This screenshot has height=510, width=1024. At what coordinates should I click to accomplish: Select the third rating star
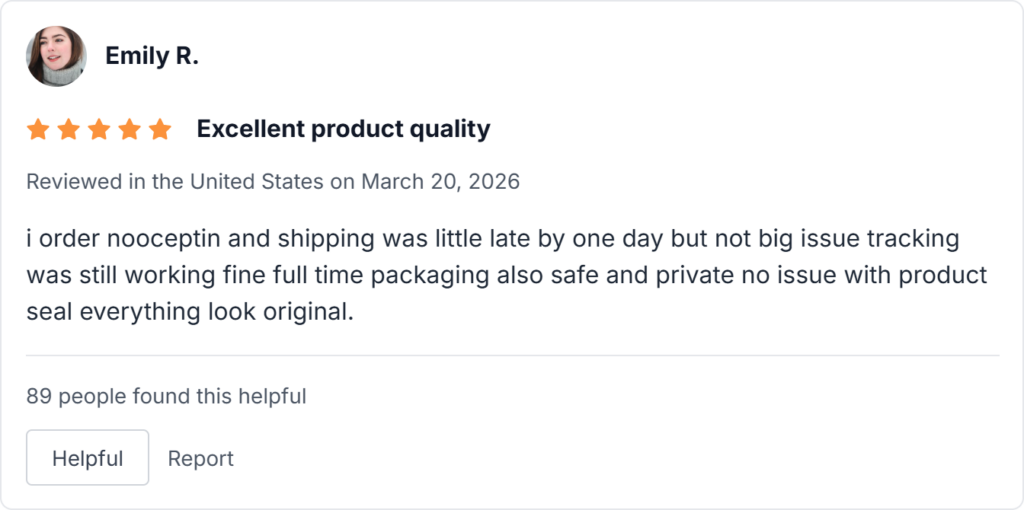click(x=99, y=129)
